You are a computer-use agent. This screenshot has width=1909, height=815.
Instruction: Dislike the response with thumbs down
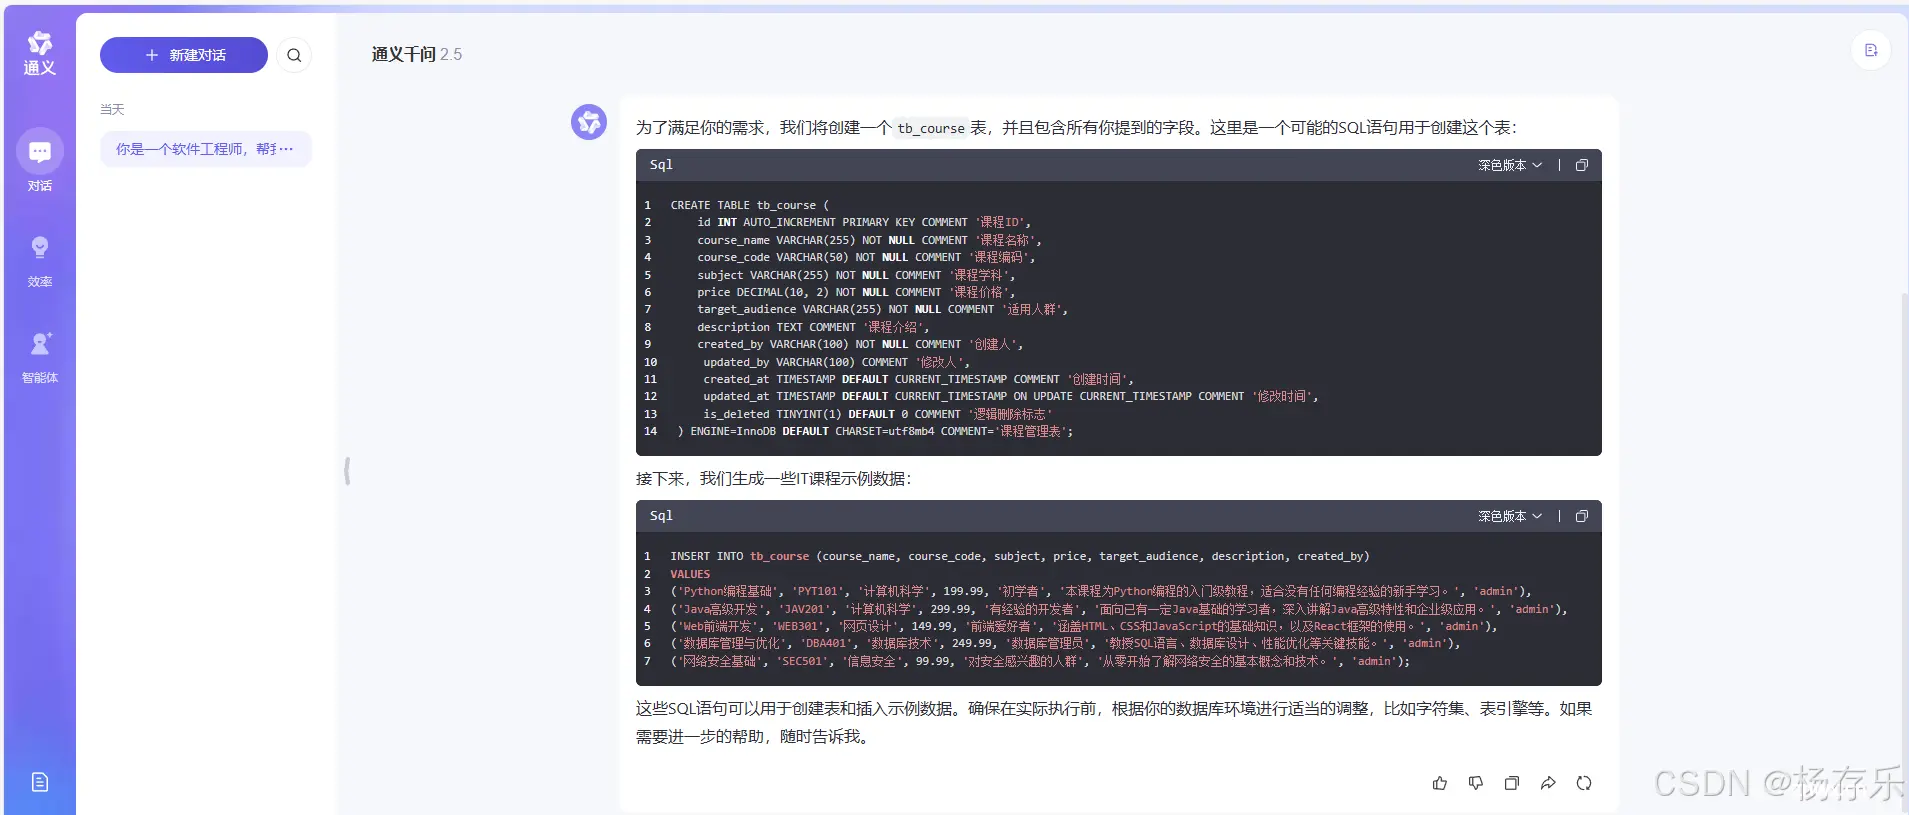point(1476,783)
